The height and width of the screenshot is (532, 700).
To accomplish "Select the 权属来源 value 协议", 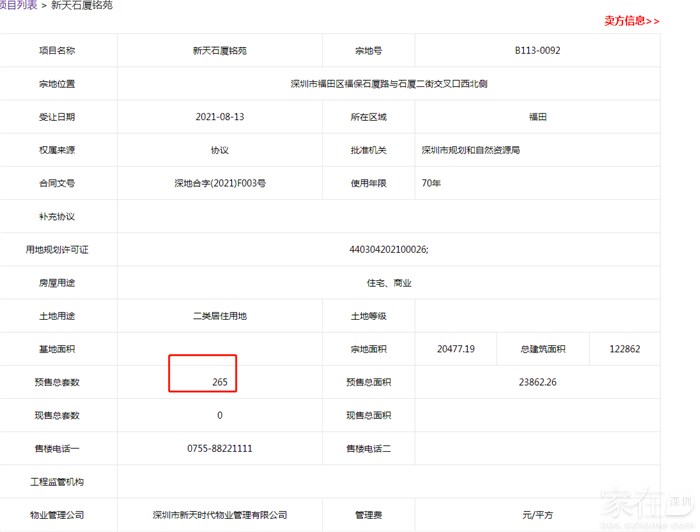I will tap(219, 150).
